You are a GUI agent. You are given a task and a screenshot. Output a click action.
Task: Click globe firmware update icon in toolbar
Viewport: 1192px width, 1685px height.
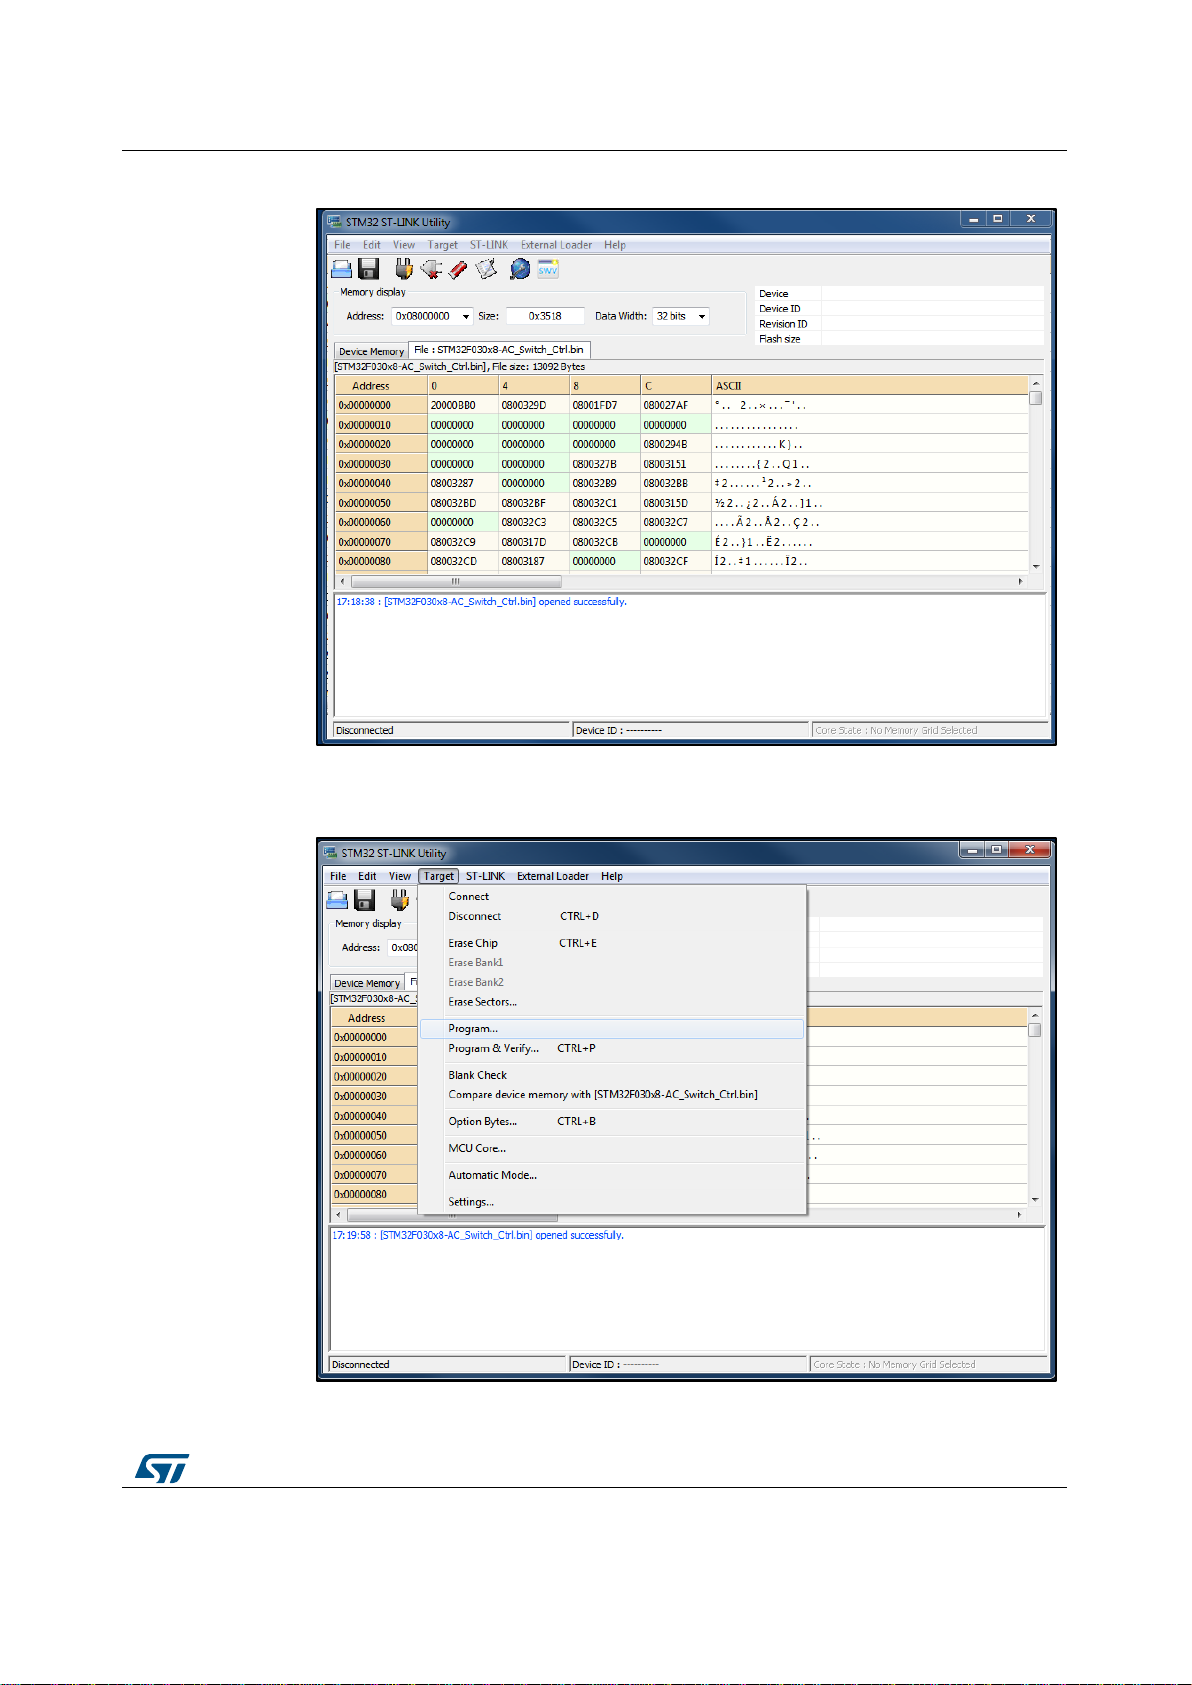pyautogui.click(x=520, y=269)
